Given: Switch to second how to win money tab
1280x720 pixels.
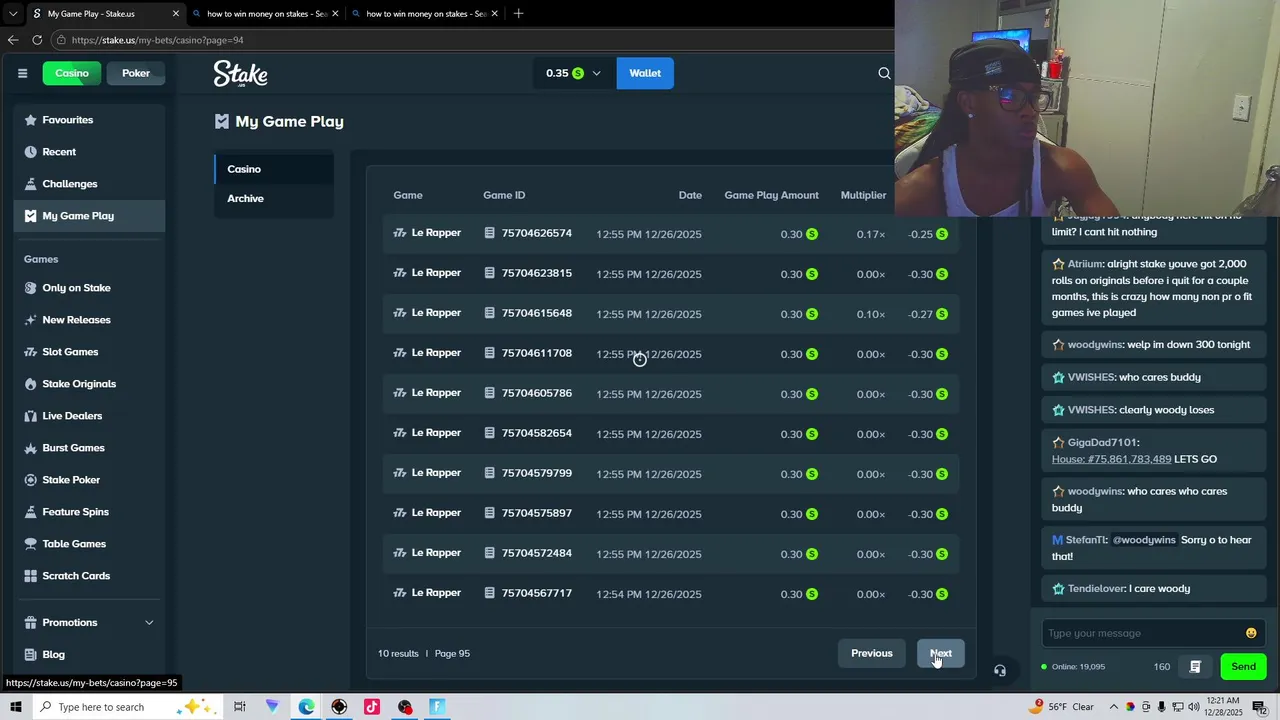Looking at the screenshot, I should tap(426, 14).
